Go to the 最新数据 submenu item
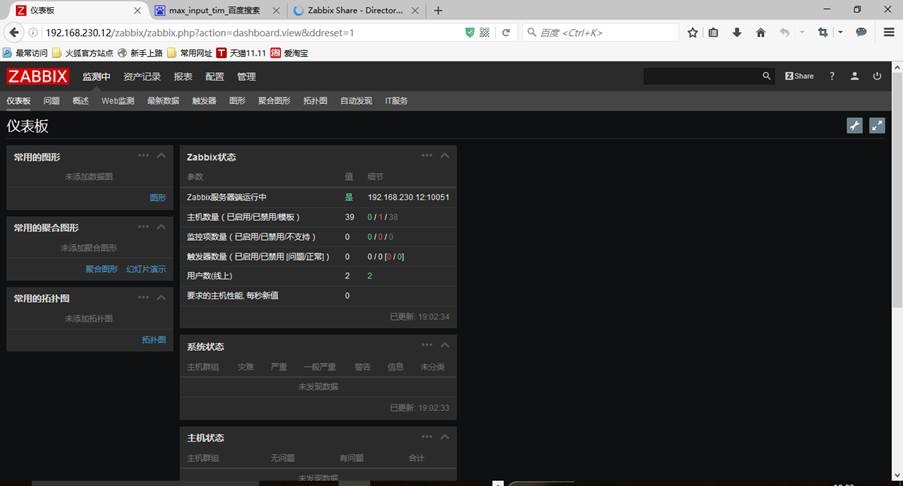Screen dimensions: 903x486 (163, 101)
